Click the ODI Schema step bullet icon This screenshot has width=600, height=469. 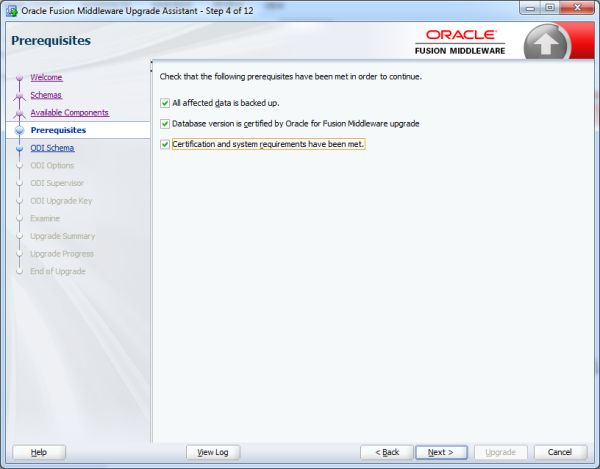click(x=20, y=148)
